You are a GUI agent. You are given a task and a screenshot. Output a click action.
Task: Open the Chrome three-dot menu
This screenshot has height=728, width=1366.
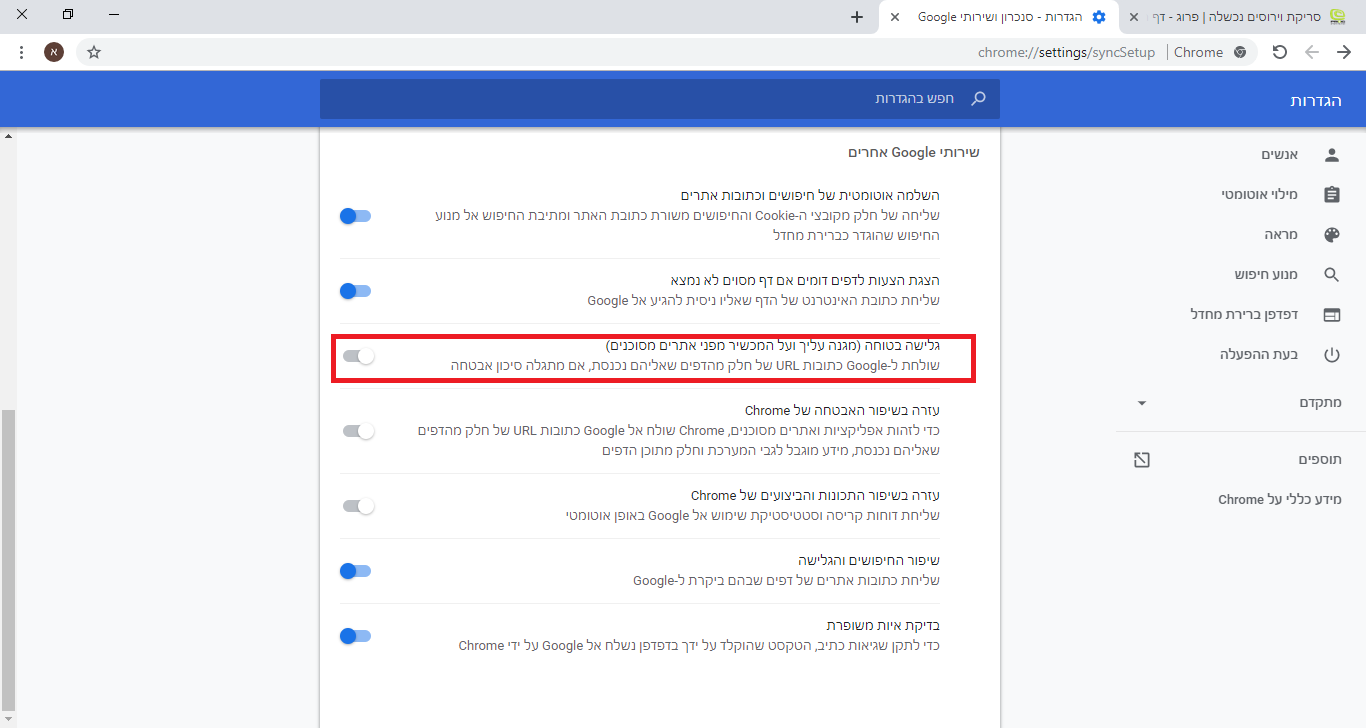point(20,52)
